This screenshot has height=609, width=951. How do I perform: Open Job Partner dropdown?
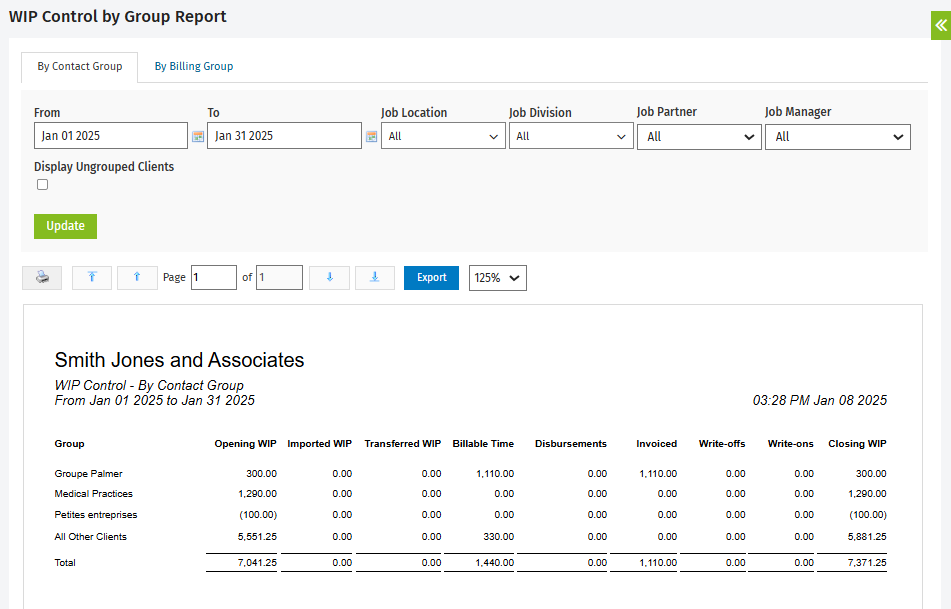(699, 137)
